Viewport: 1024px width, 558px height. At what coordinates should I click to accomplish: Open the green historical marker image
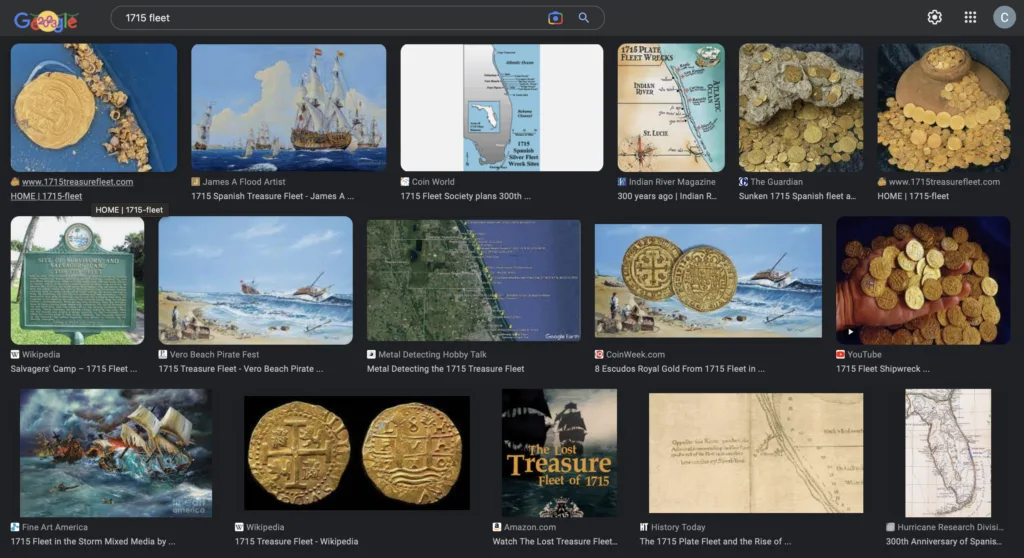coord(77,280)
